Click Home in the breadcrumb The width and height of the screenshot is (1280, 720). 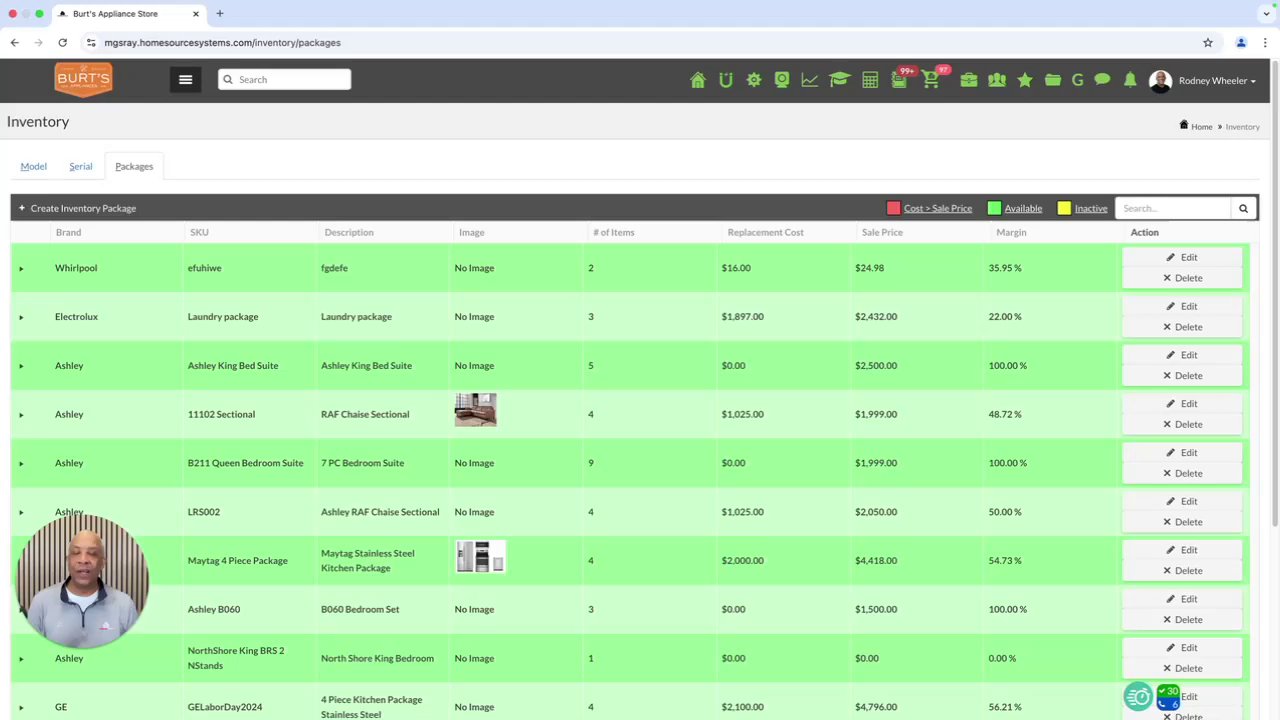point(1201,127)
